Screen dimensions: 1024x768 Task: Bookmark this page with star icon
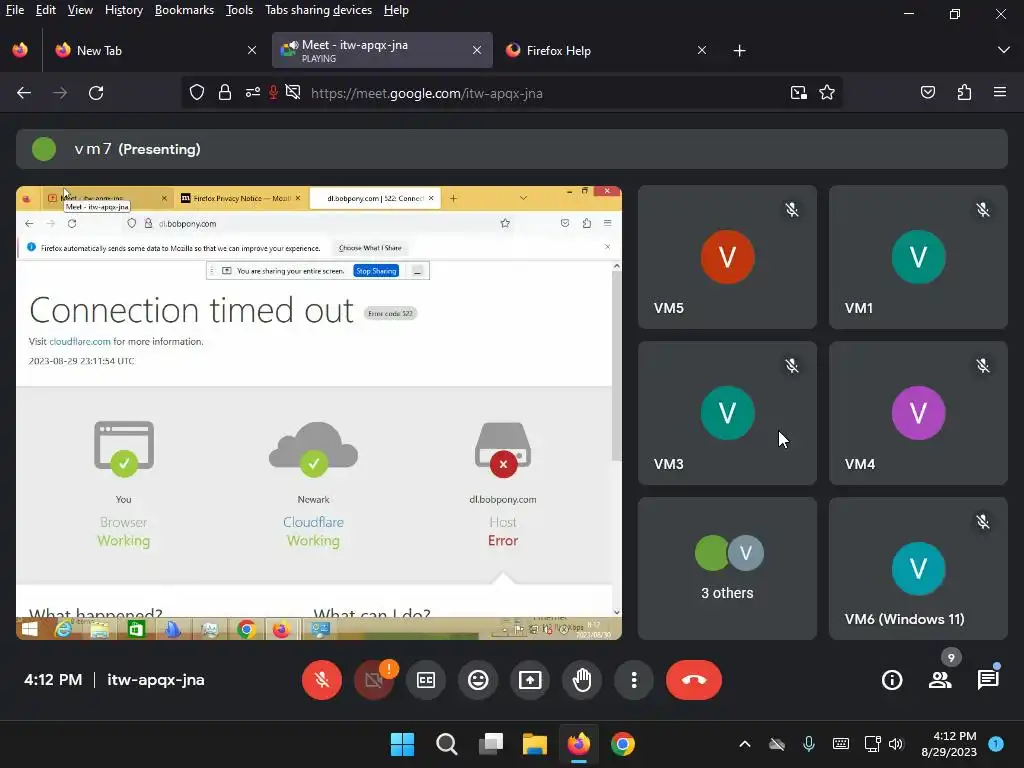point(827,93)
